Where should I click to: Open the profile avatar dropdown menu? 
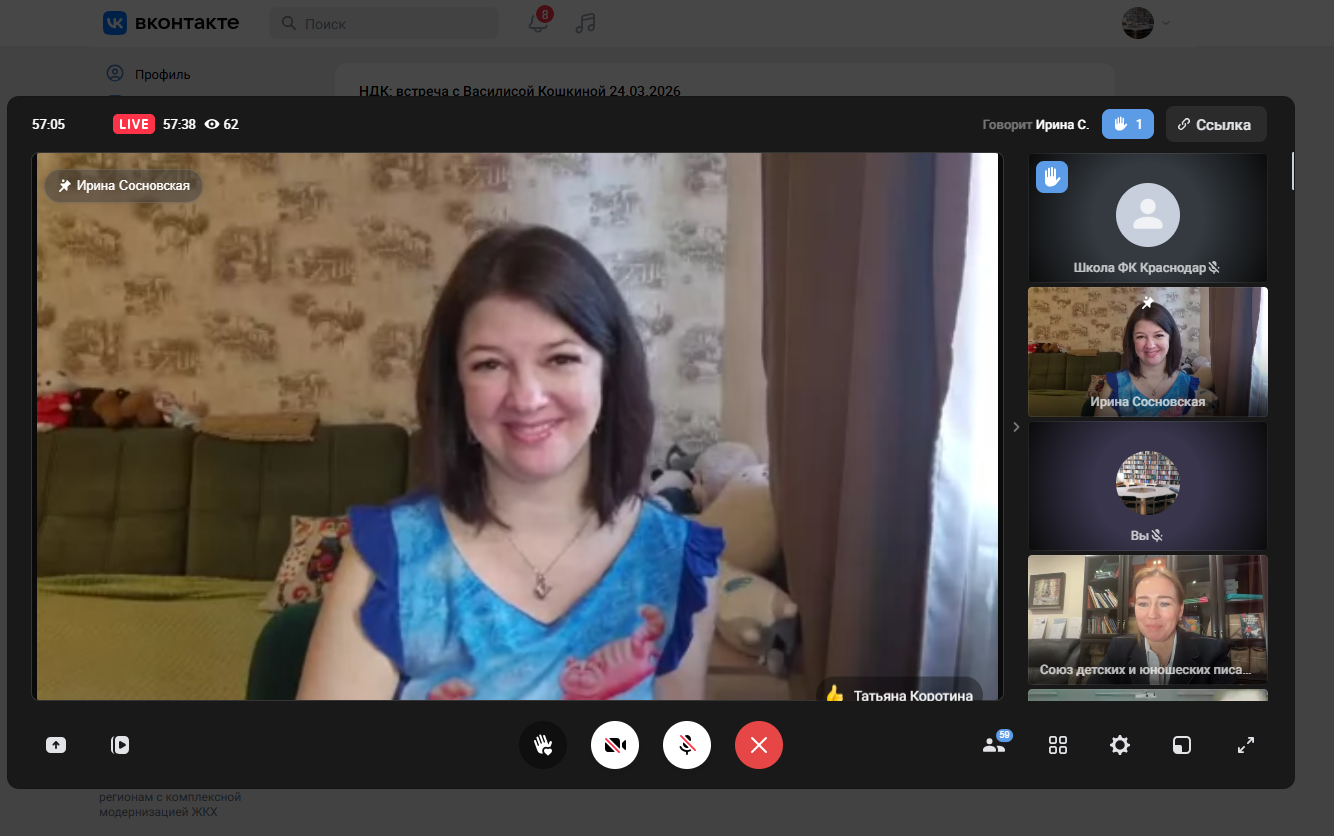click(x=1146, y=23)
